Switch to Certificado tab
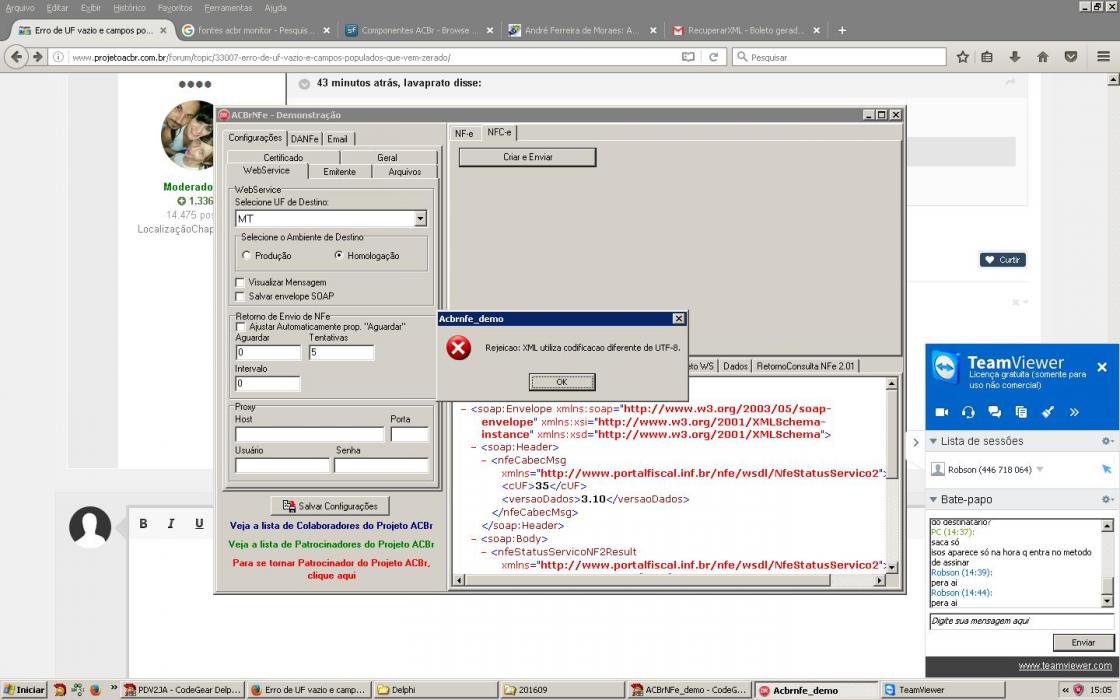This screenshot has width=1120, height=700. (x=284, y=157)
